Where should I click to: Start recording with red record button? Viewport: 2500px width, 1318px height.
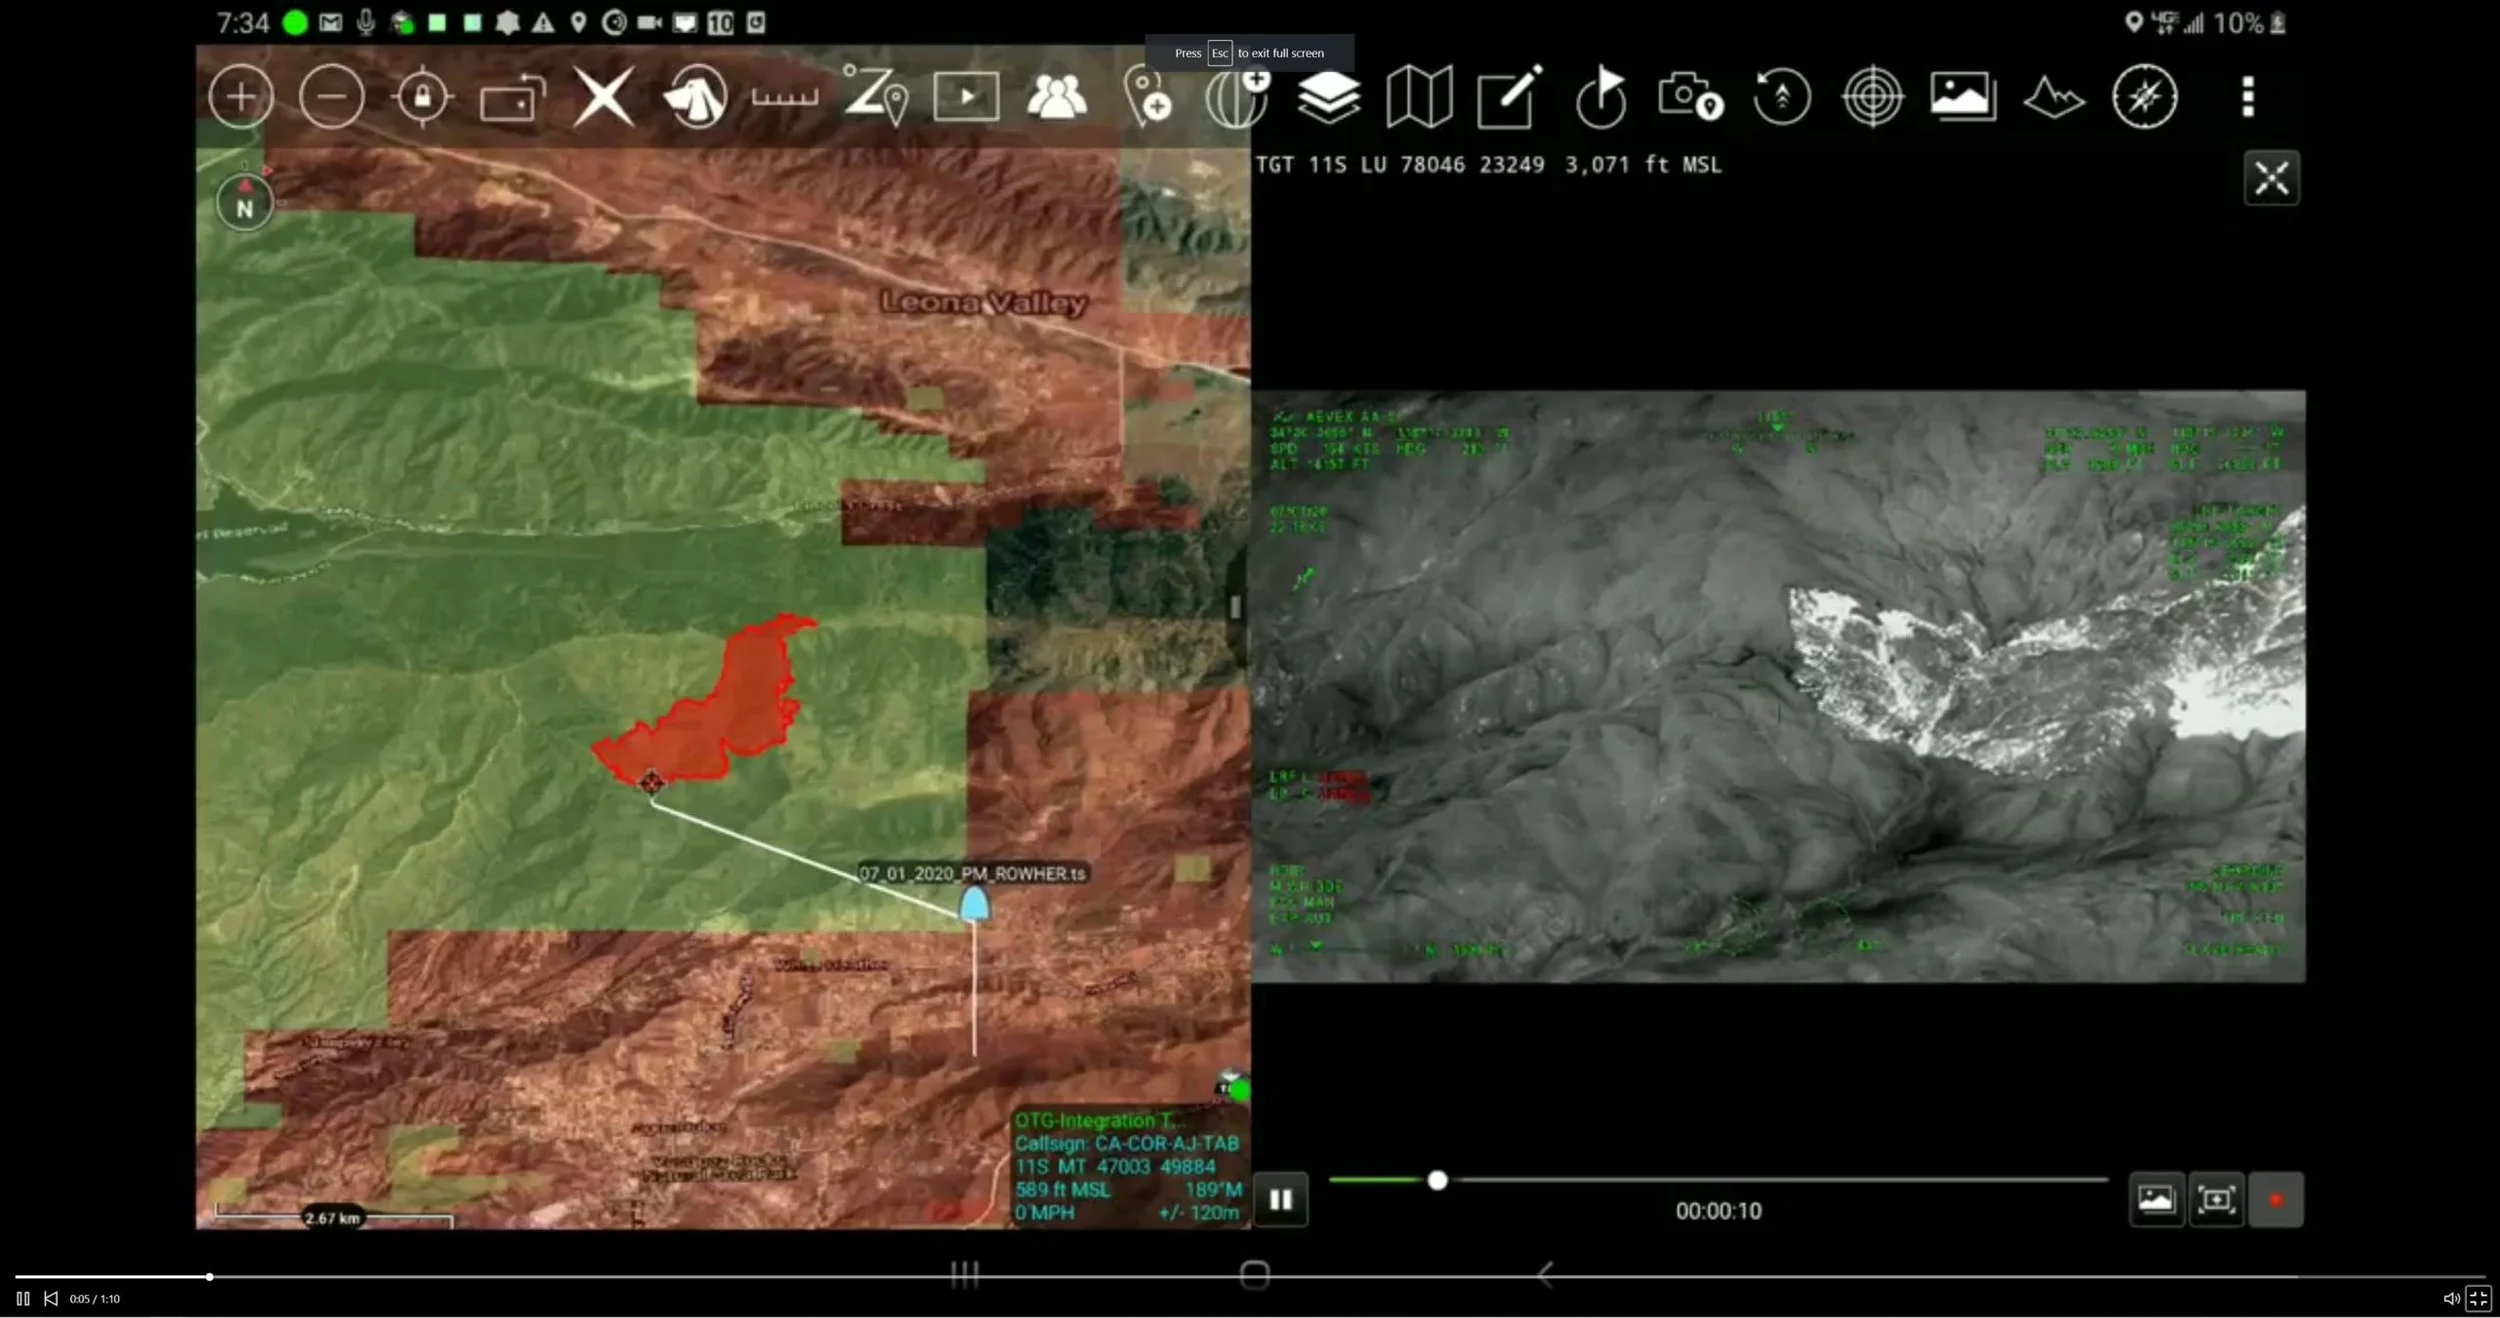point(2276,1199)
